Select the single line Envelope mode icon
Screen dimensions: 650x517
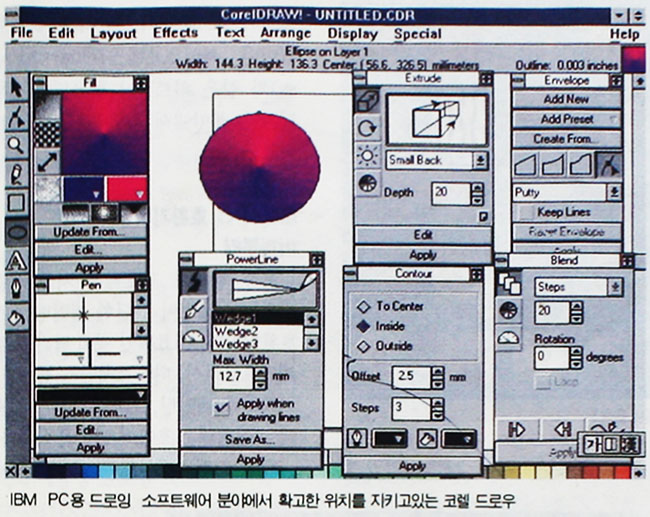pyautogui.click(x=526, y=165)
